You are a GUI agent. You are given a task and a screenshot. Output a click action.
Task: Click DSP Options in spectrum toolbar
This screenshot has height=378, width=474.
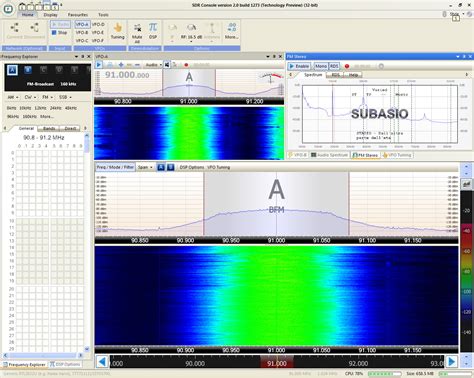192,167
